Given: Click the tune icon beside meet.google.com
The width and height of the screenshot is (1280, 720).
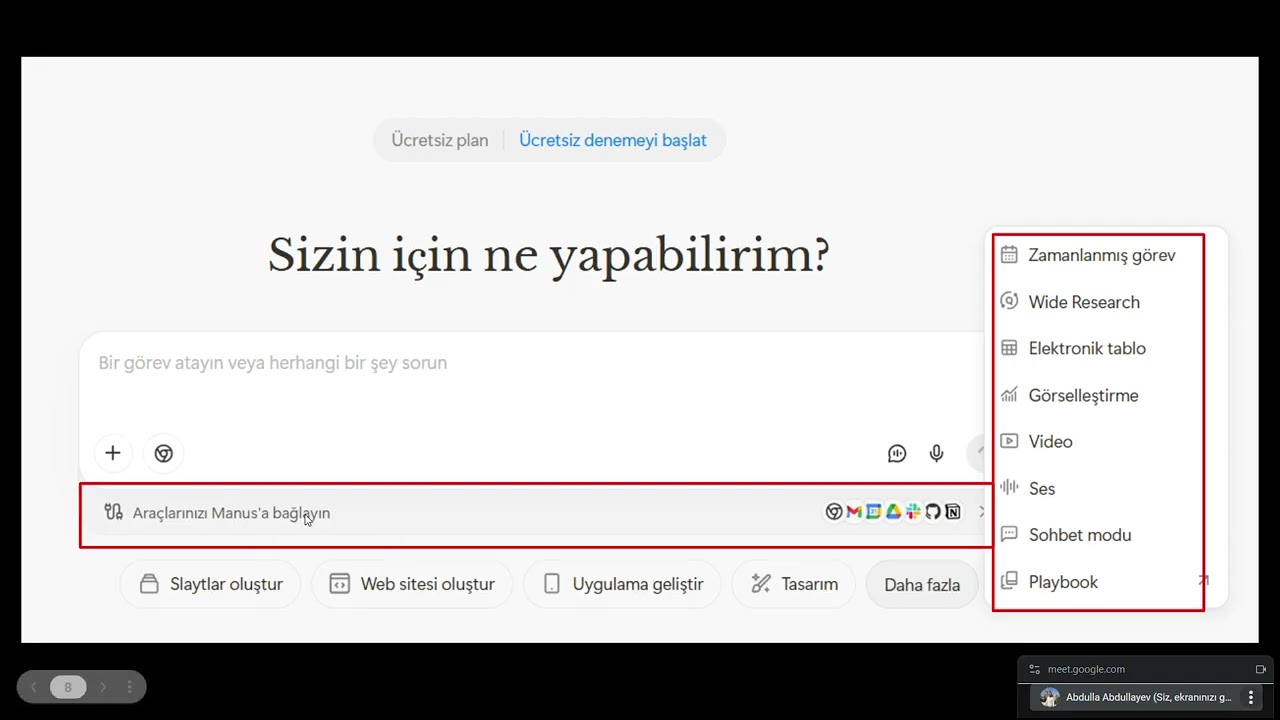Looking at the screenshot, I should point(1035,669).
